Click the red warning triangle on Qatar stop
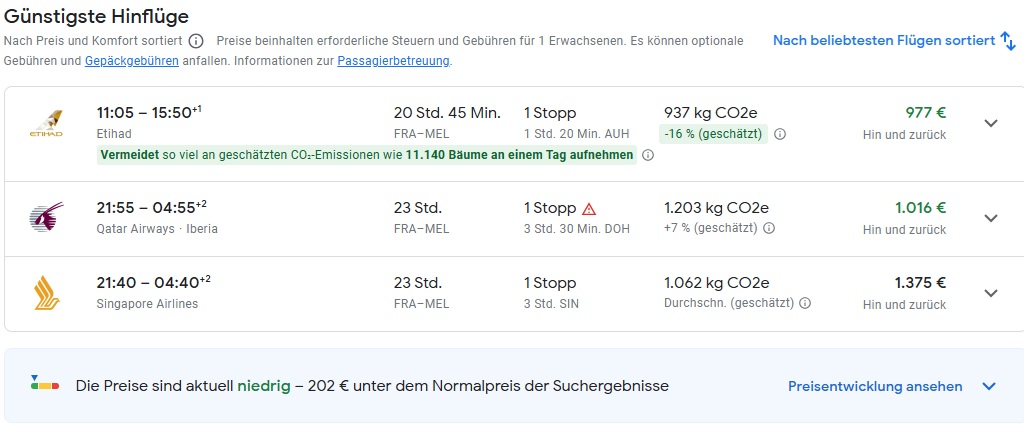Image resolution: width=1024 pixels, height=430 pixels. coord(589,209)
